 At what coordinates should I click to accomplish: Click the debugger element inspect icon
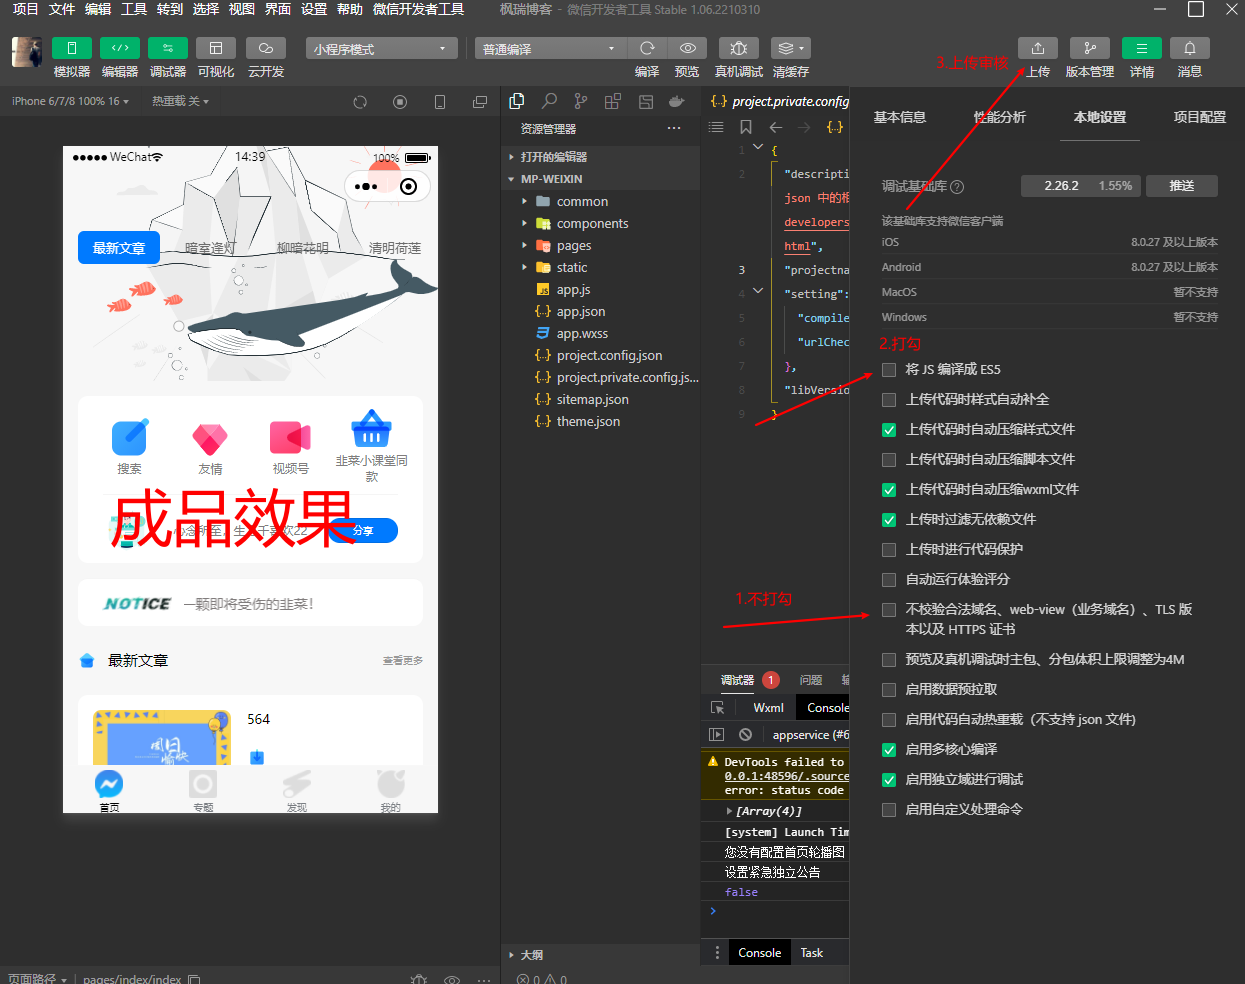coord(717,707)
